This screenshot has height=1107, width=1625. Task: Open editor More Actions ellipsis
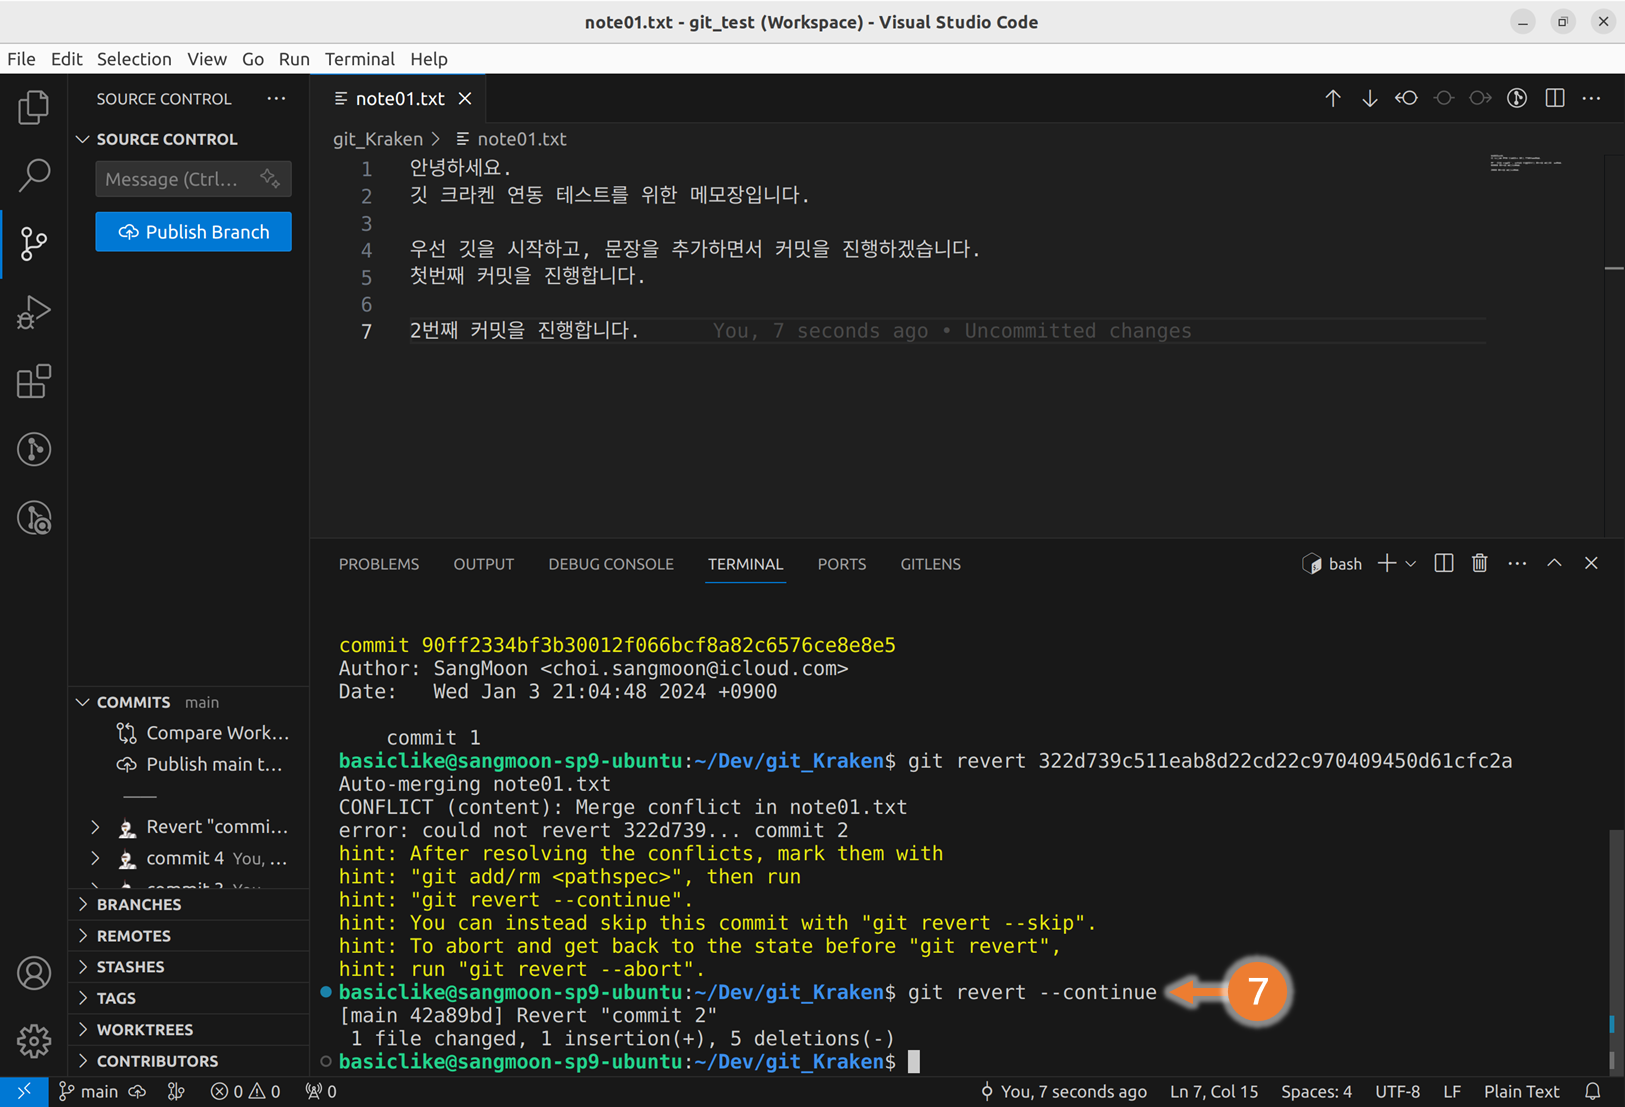coord(1592,98)
